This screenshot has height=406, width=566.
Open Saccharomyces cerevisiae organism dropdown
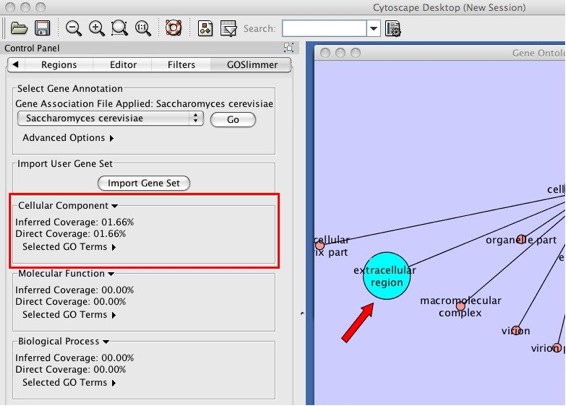pyautogui.click(x=110, y=118)
